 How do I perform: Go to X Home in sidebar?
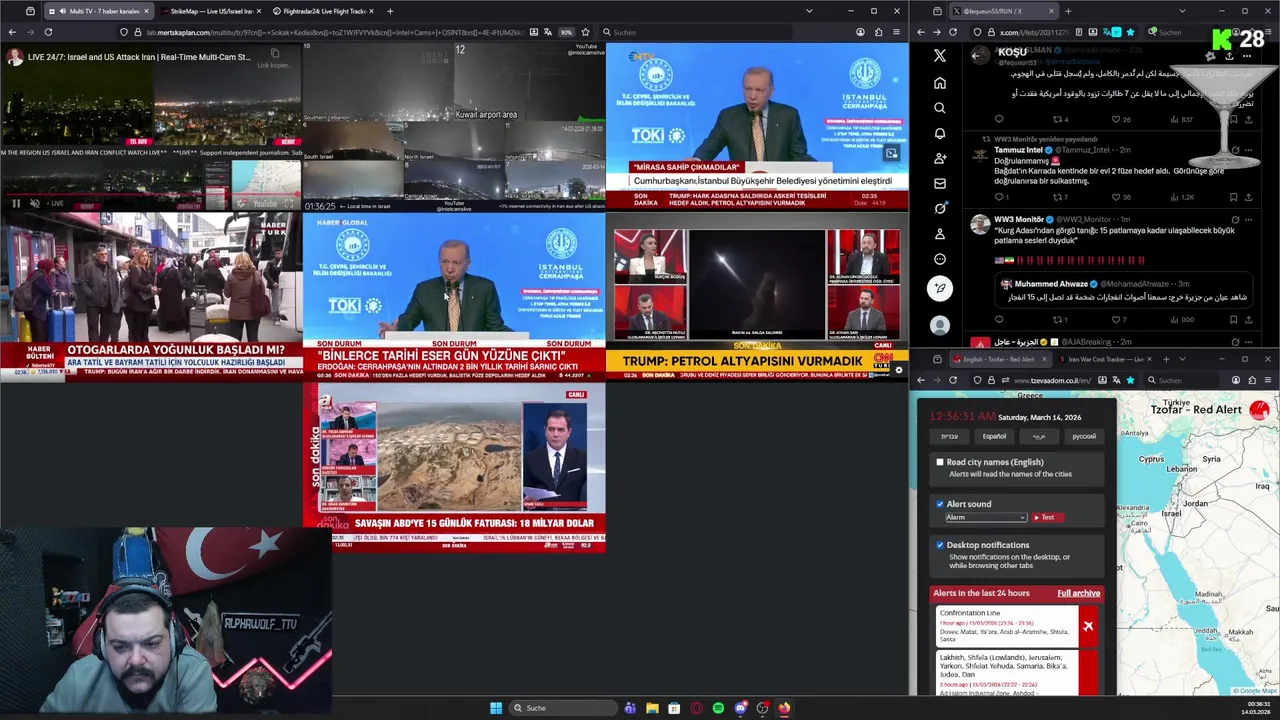(x=939, y=83)
